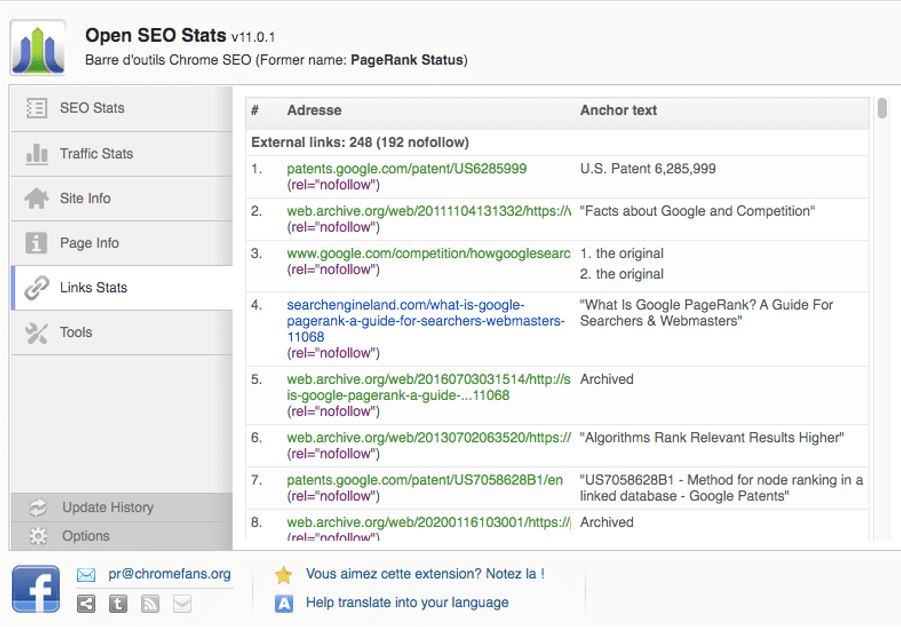Open the www.google.com/competition link

coord(429,253)
